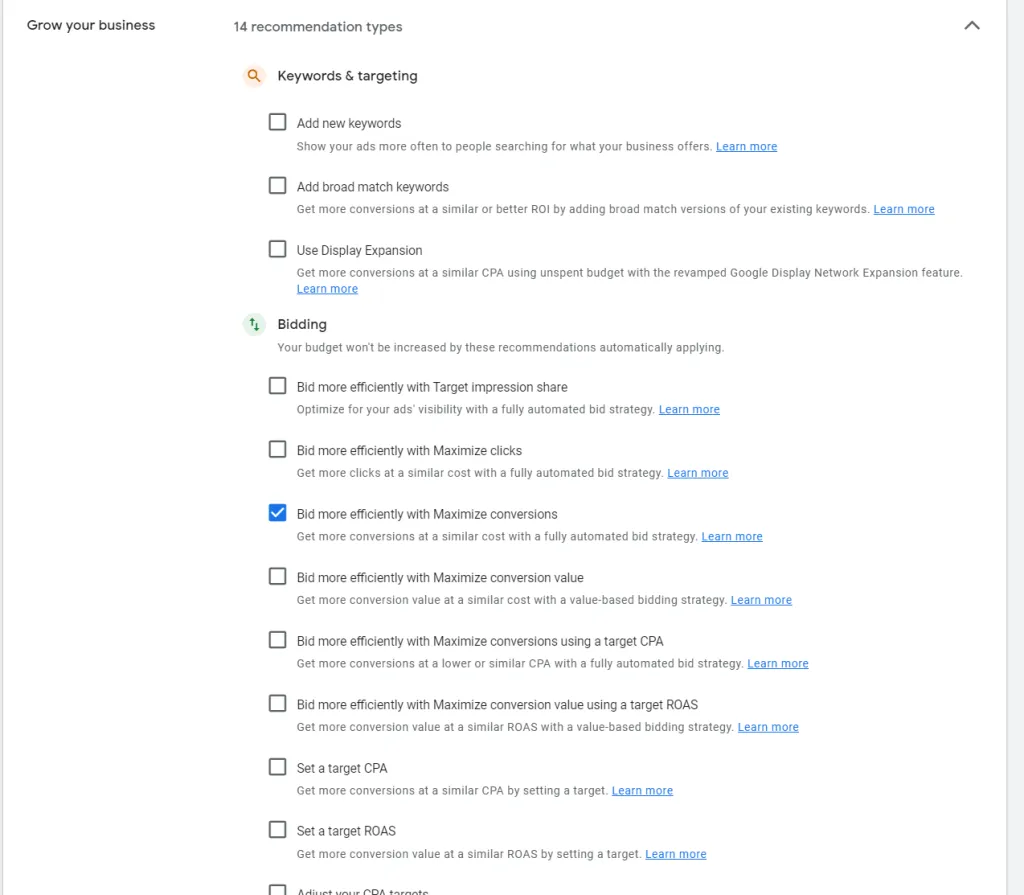This screenshot has height=895, width=1024.
Task: Check the Maximize conversion value option
Action: coord(277,576)
